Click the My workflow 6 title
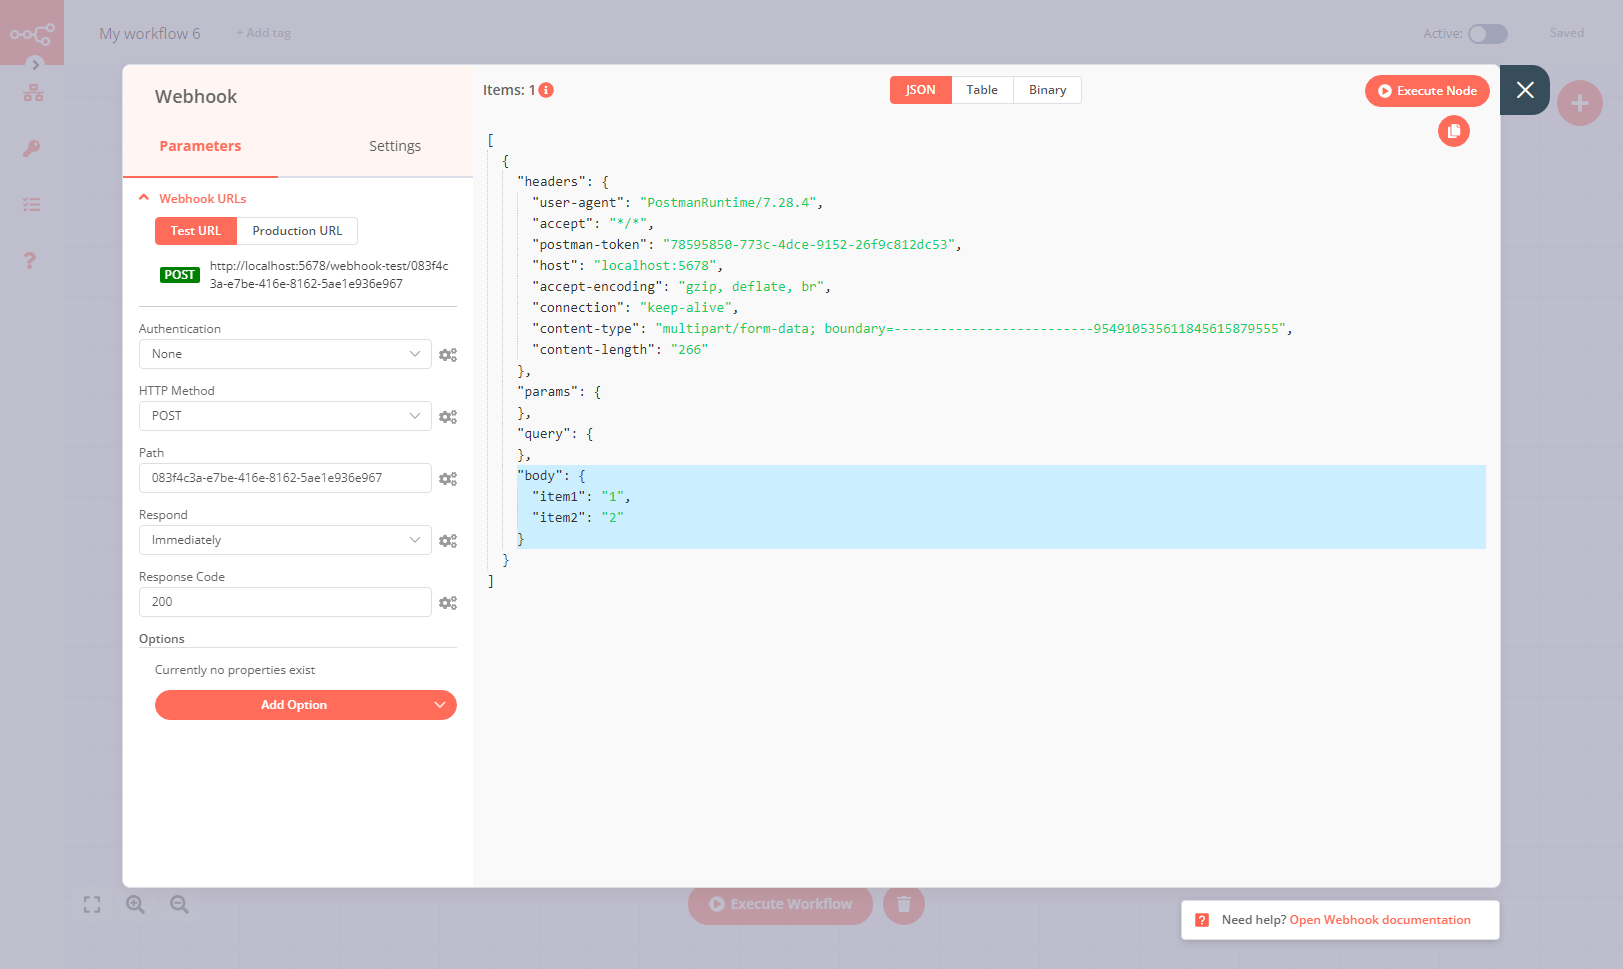Viewport: 1623px width, 969px height. (x=150, y=34)
